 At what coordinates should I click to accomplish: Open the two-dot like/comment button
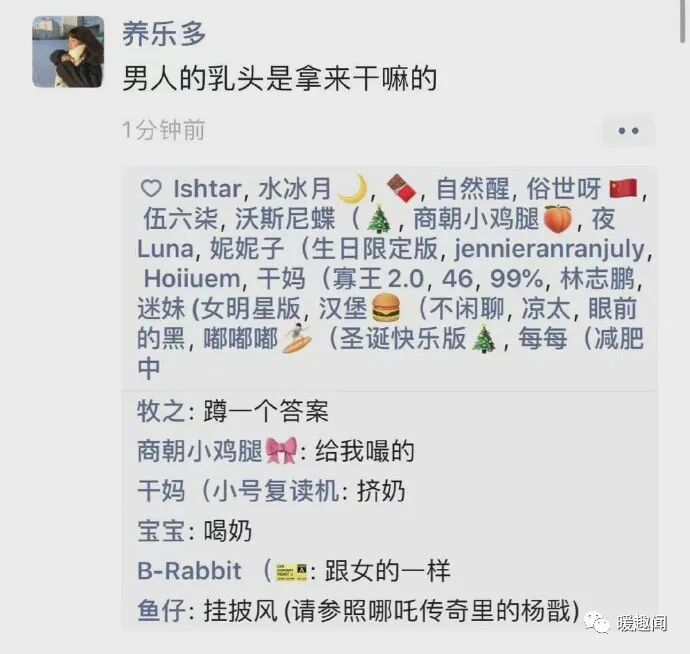click(x=628, y=131)
